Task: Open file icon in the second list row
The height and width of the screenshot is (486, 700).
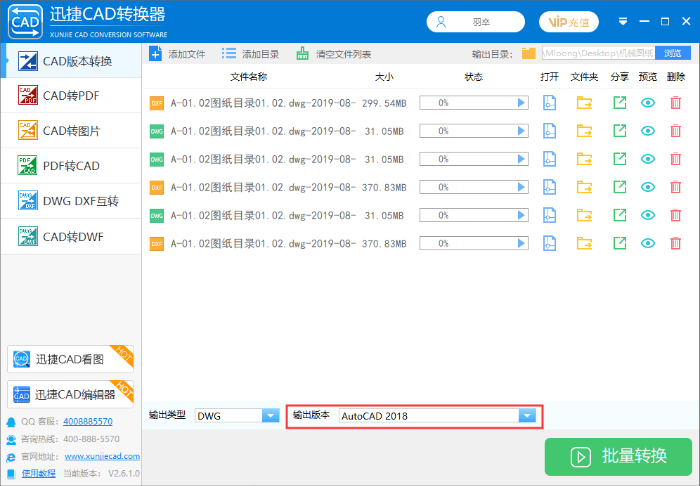Action: [549, 131]
